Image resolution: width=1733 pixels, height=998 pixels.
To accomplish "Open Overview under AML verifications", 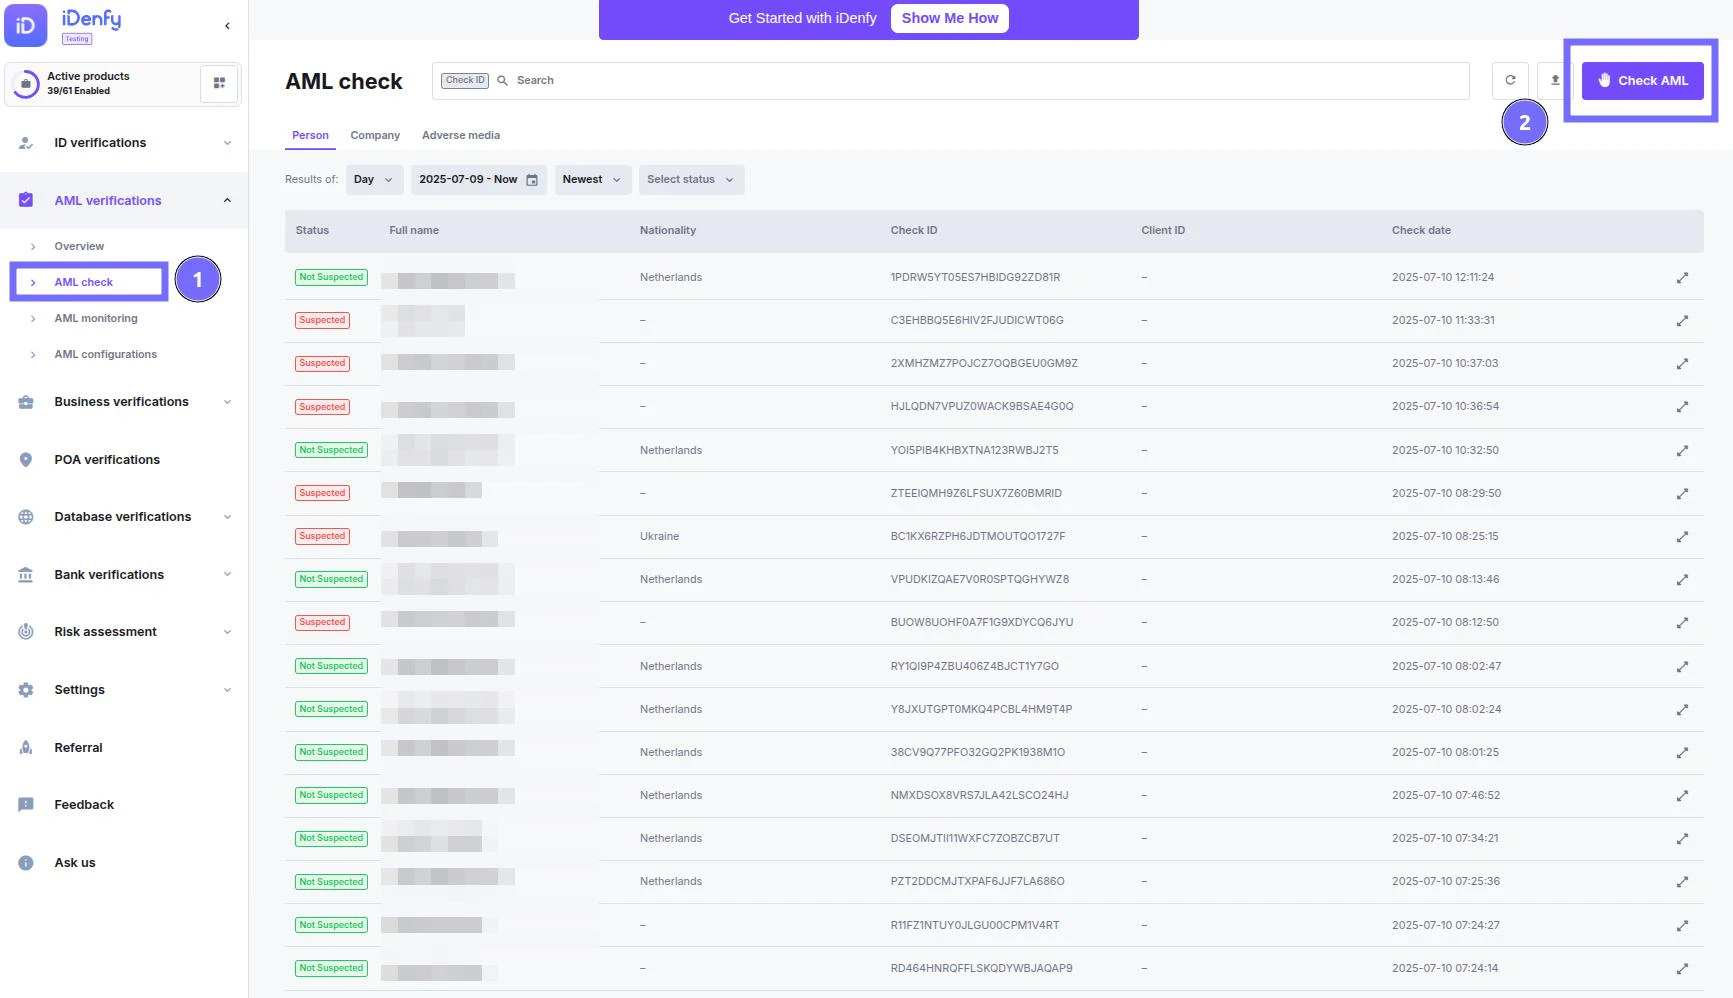I will coord(79,246).
